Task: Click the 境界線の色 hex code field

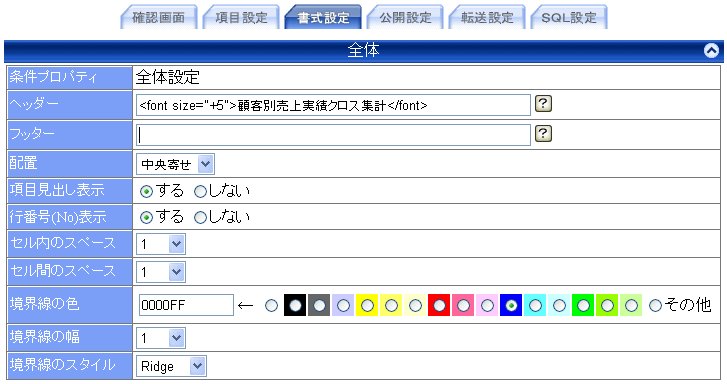Action: (x=186, y=305)
